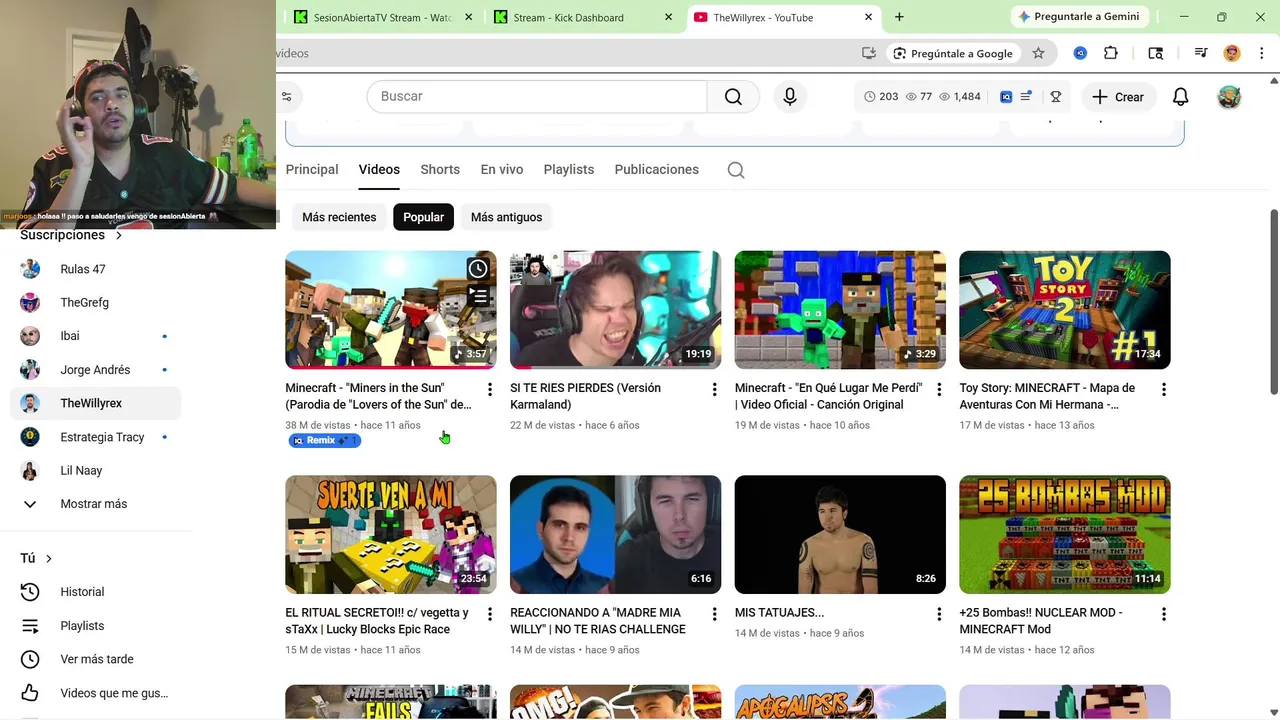The width and height of the screenshot is (1280, 720).
Task: Open SUERTE VEN A MI video thumbnail
Action: [x=390, y=535]
